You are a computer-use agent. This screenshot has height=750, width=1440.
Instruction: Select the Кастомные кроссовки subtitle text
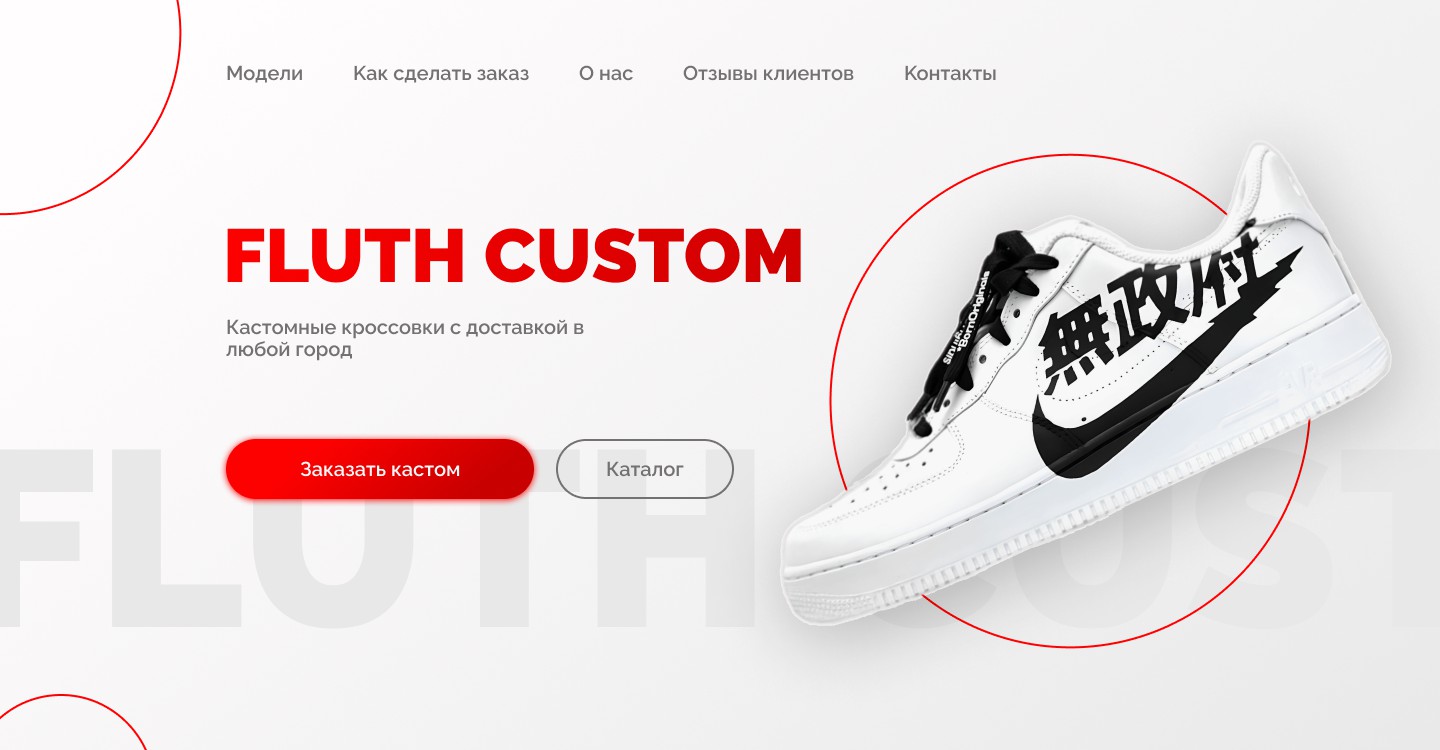tap(405, 339)
